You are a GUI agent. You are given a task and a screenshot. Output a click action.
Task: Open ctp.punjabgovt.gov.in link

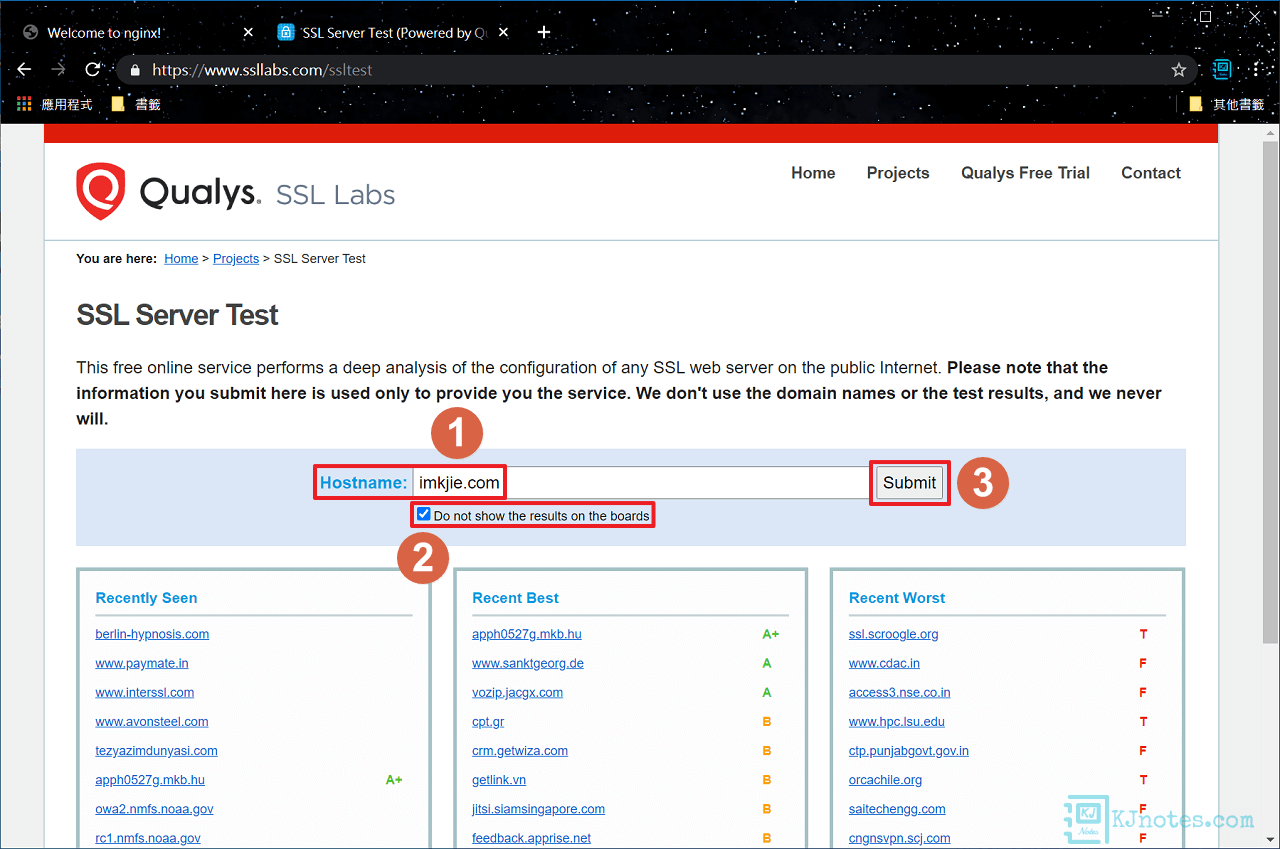coord(908,750)
